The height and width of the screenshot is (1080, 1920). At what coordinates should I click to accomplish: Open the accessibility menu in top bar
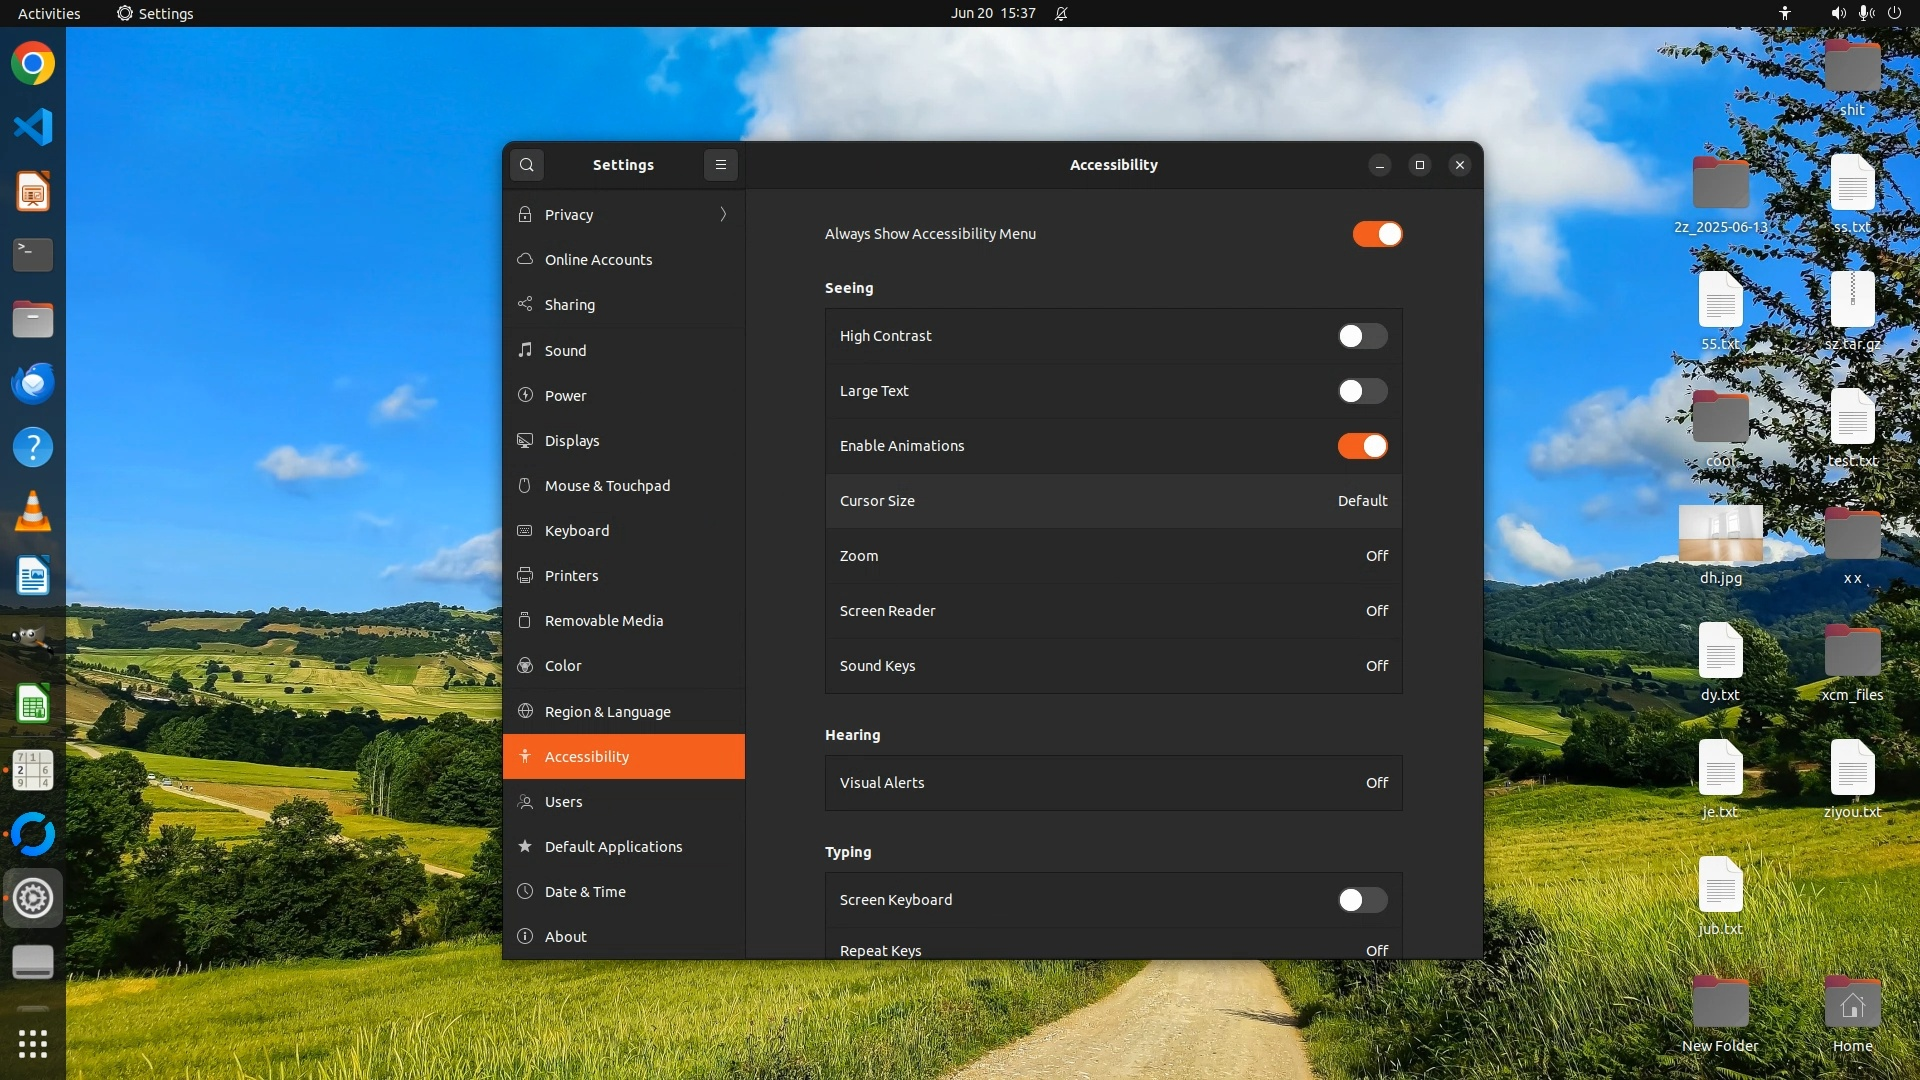coord(1785,13)
